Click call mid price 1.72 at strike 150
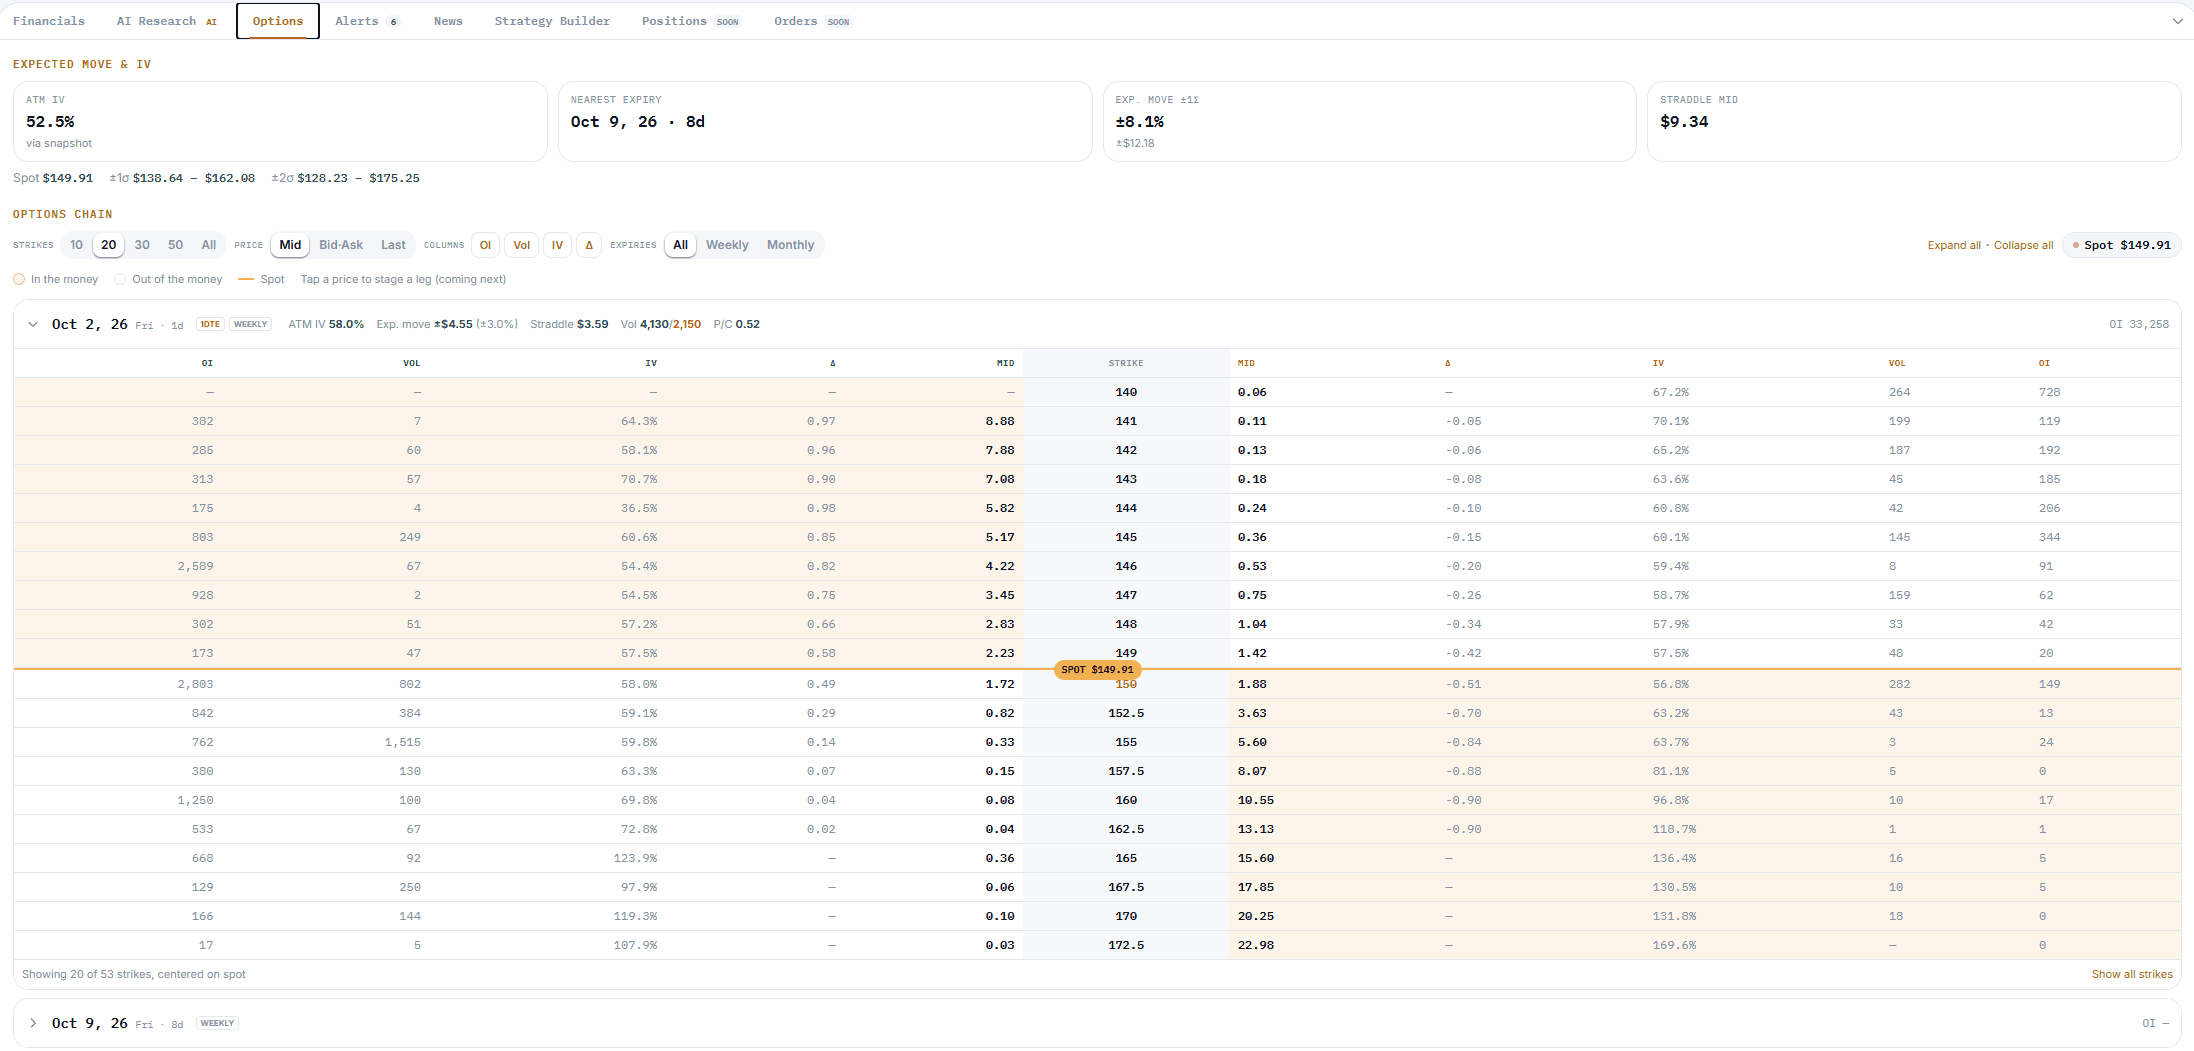 point(999,684)
